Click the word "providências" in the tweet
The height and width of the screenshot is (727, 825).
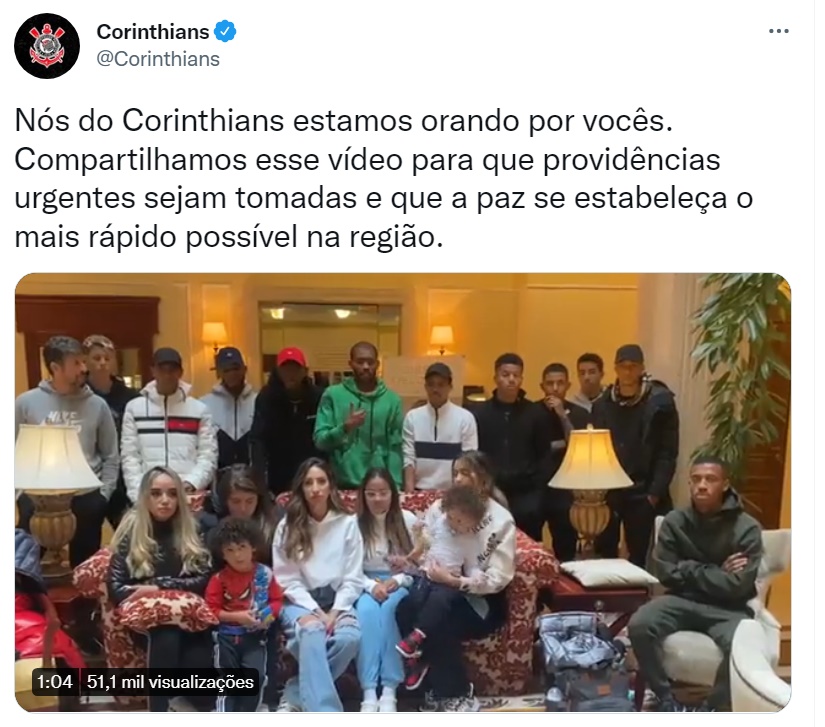631,160
